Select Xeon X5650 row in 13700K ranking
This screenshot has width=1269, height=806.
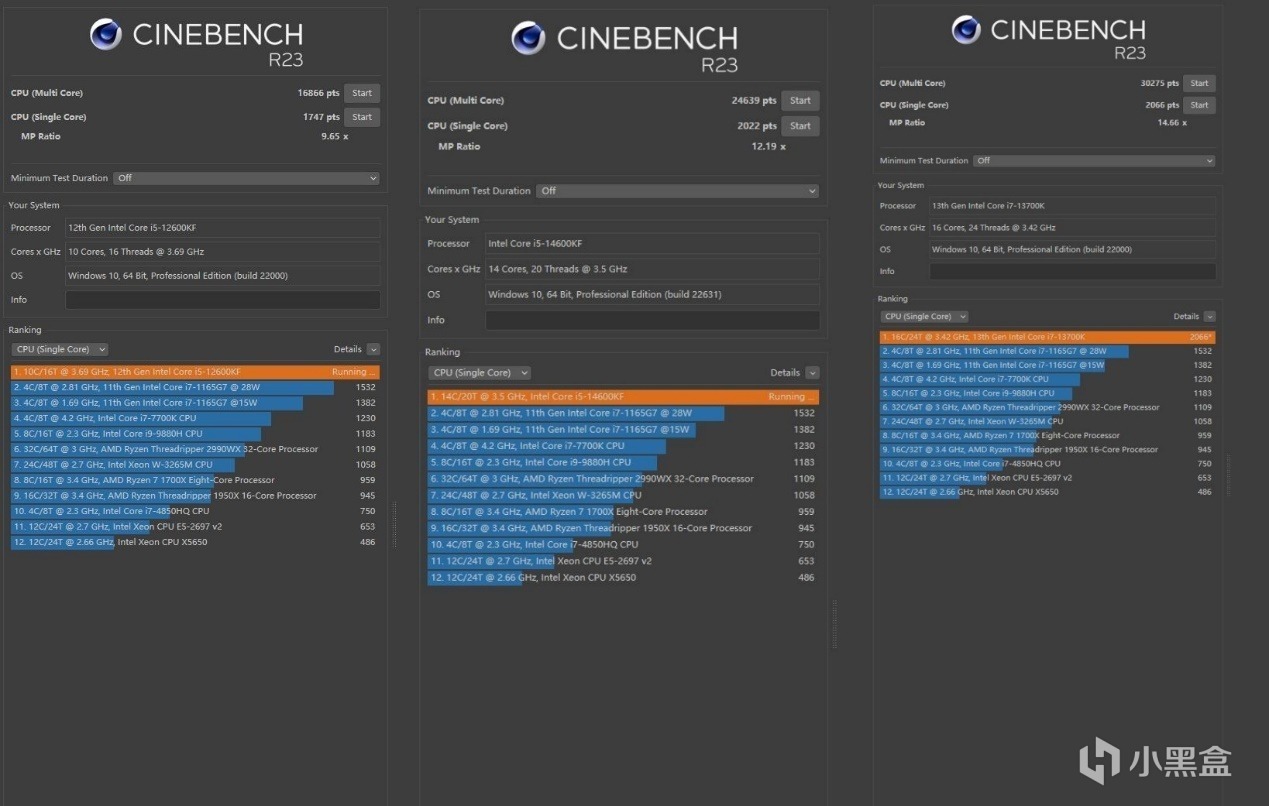pyautogui.click(x=1048, y=492)
